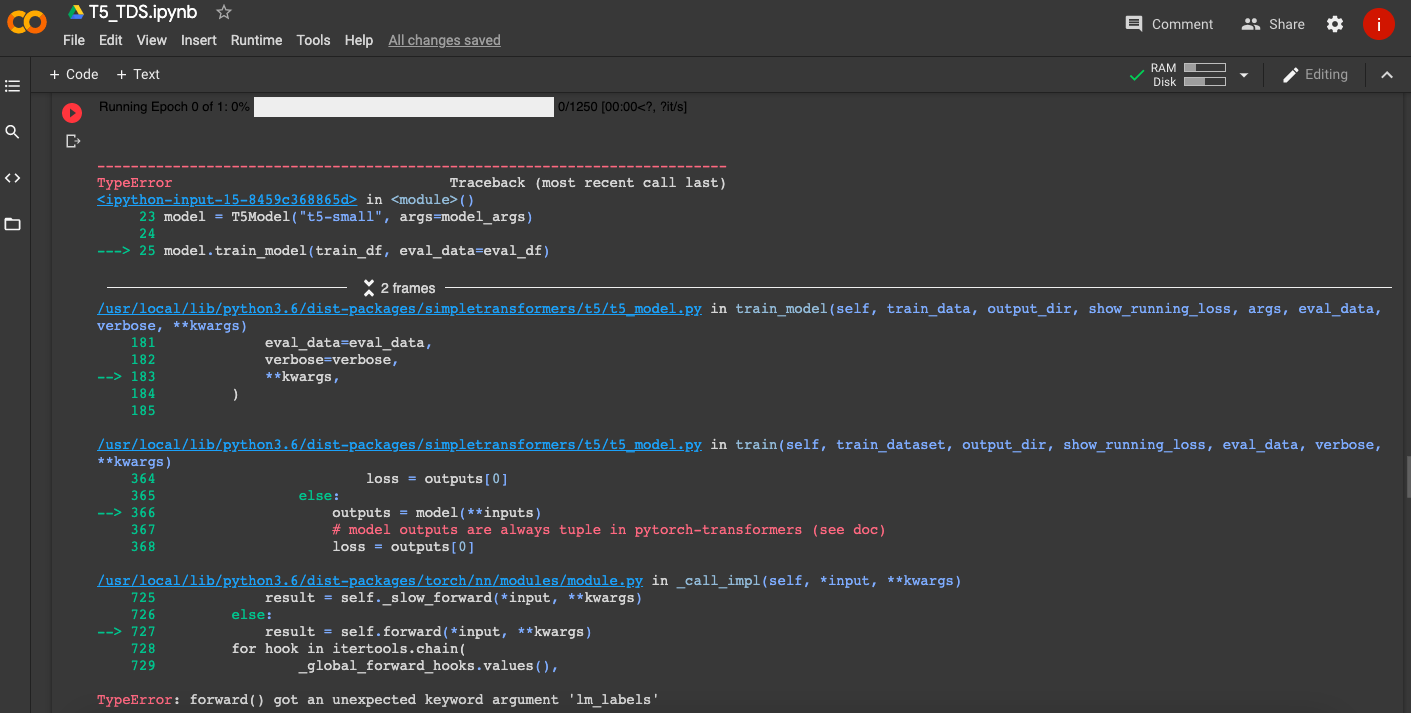
Task: Expand the hidden 2 frames in traceback
Action: tap(398, 286)
